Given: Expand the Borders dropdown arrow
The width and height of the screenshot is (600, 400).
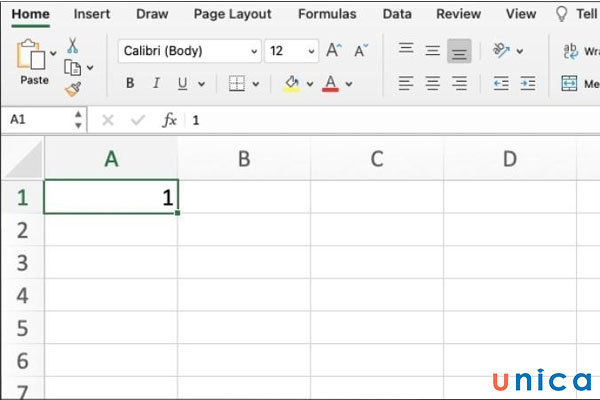Looking at the screenshot, I should coord(256,84).
